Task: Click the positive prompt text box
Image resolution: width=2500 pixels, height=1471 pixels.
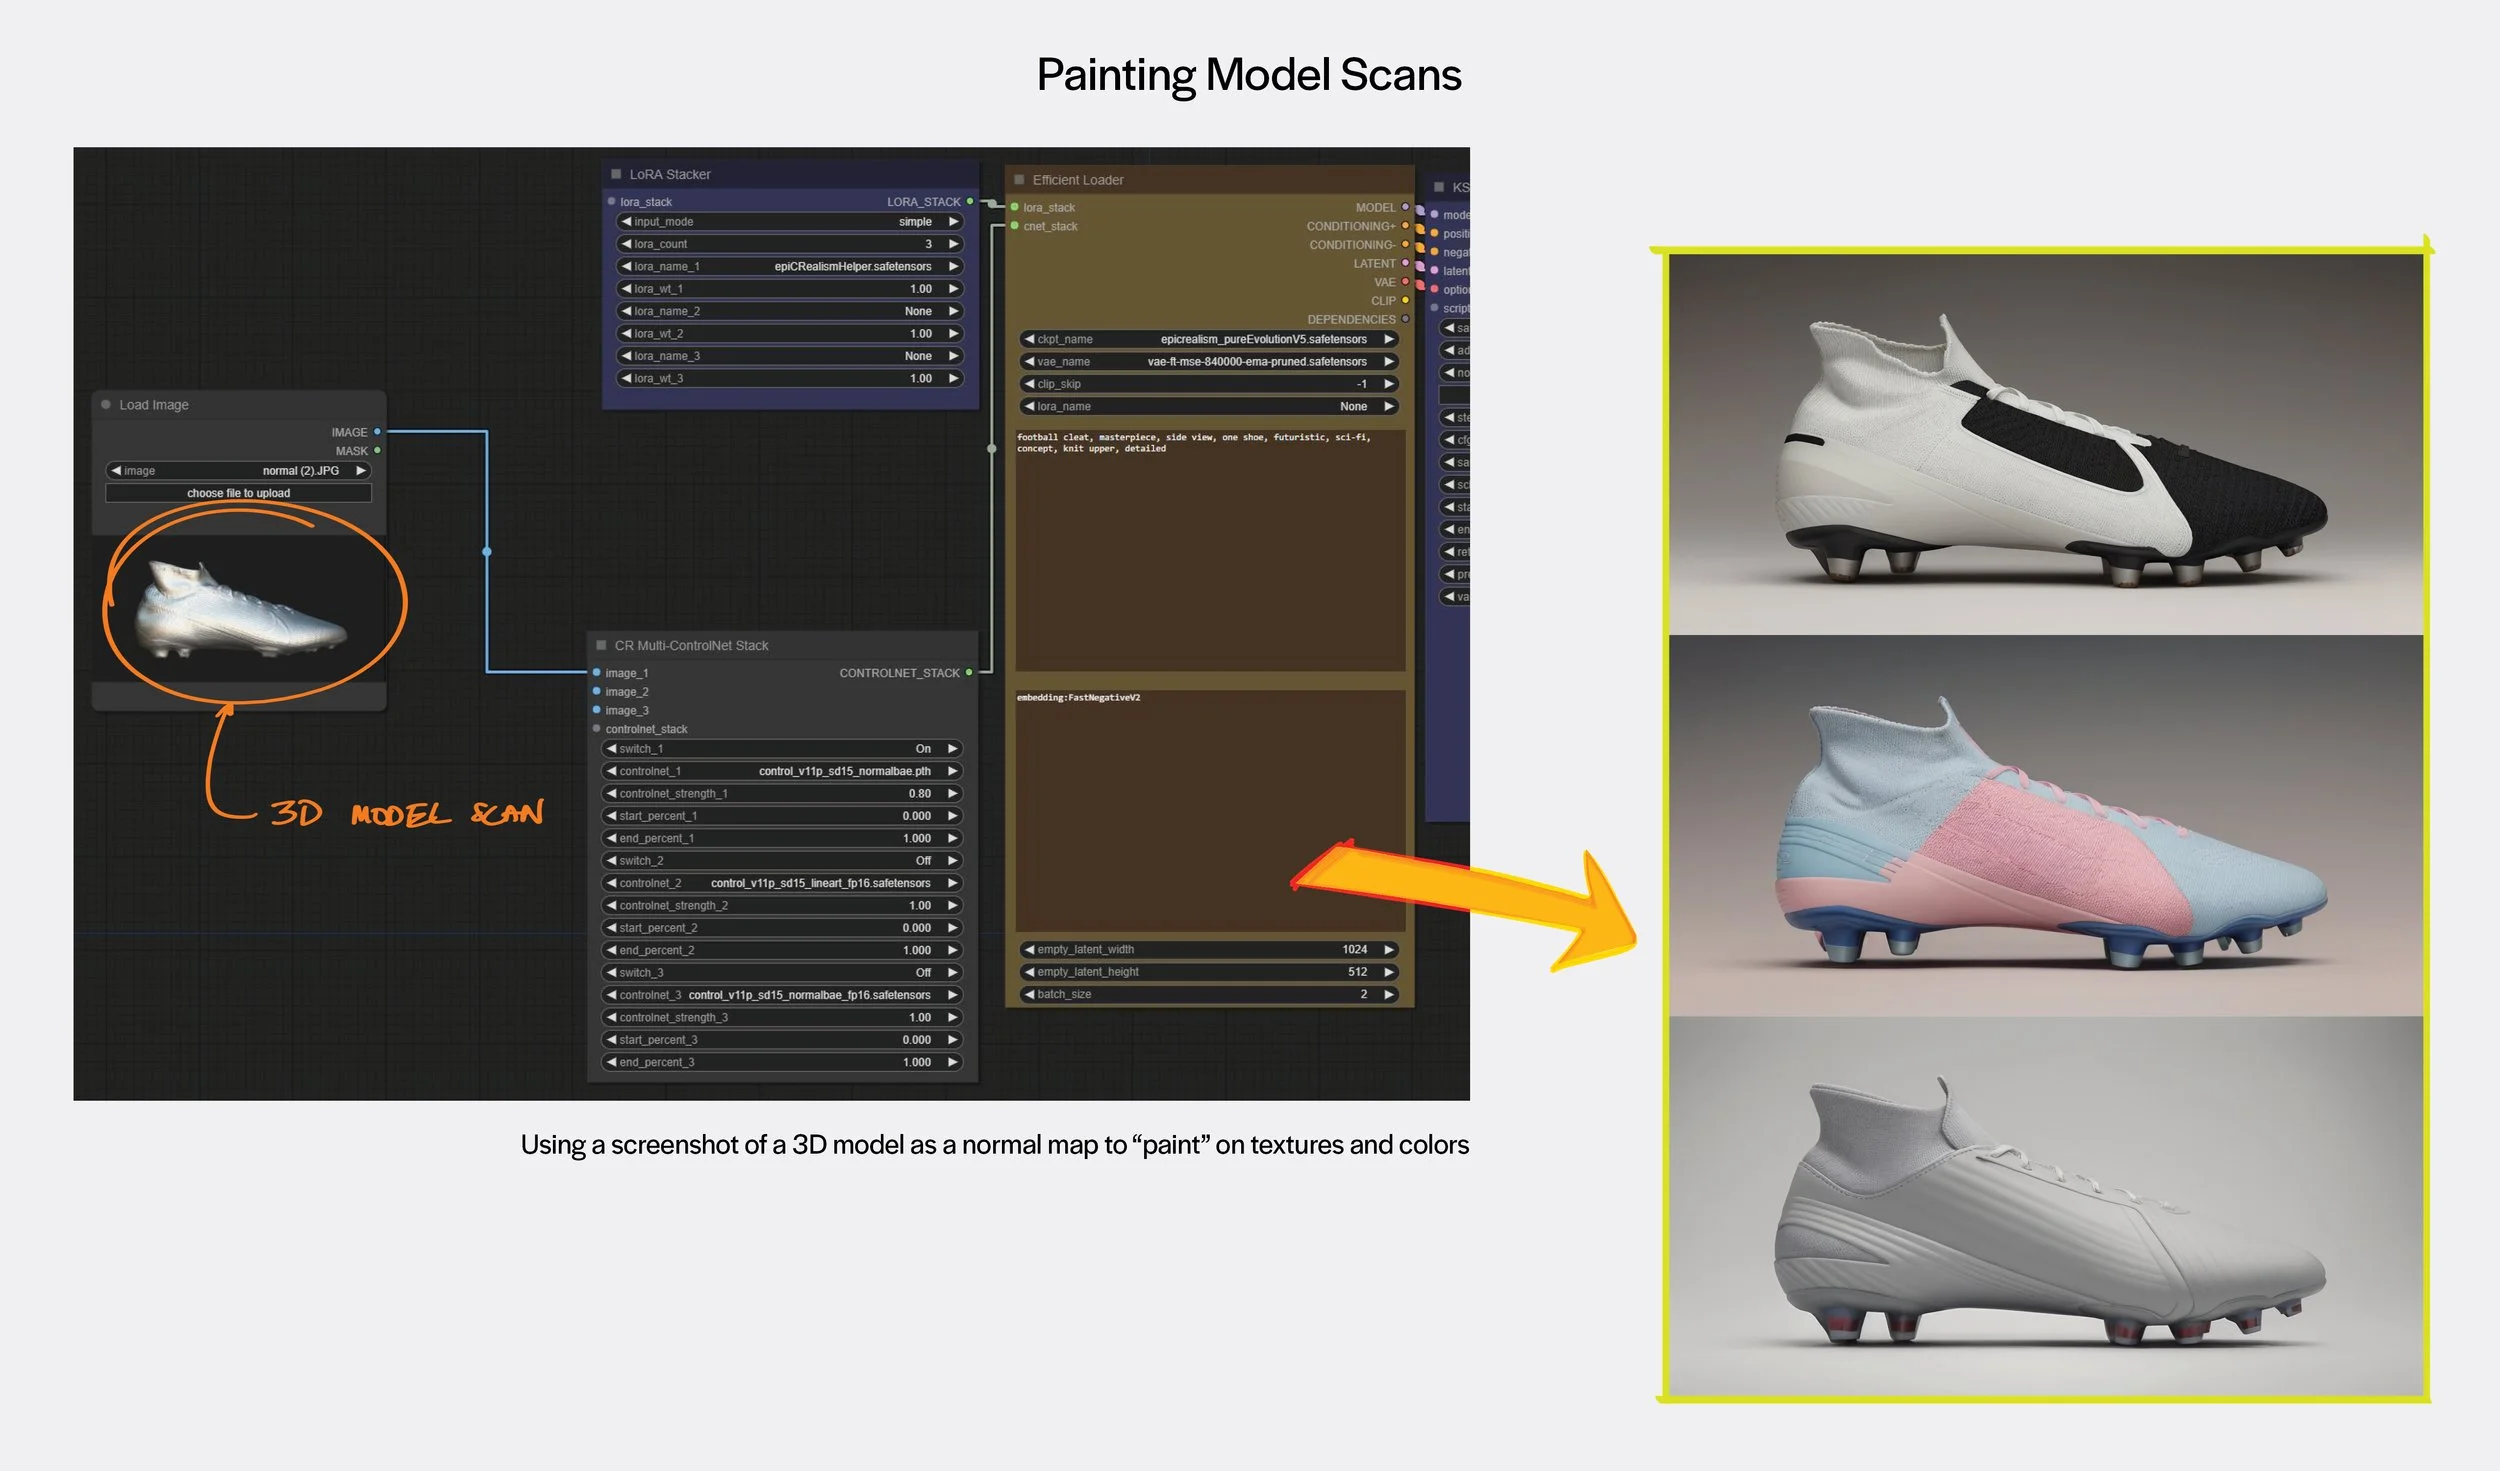Action: [x=1209, y=550]
